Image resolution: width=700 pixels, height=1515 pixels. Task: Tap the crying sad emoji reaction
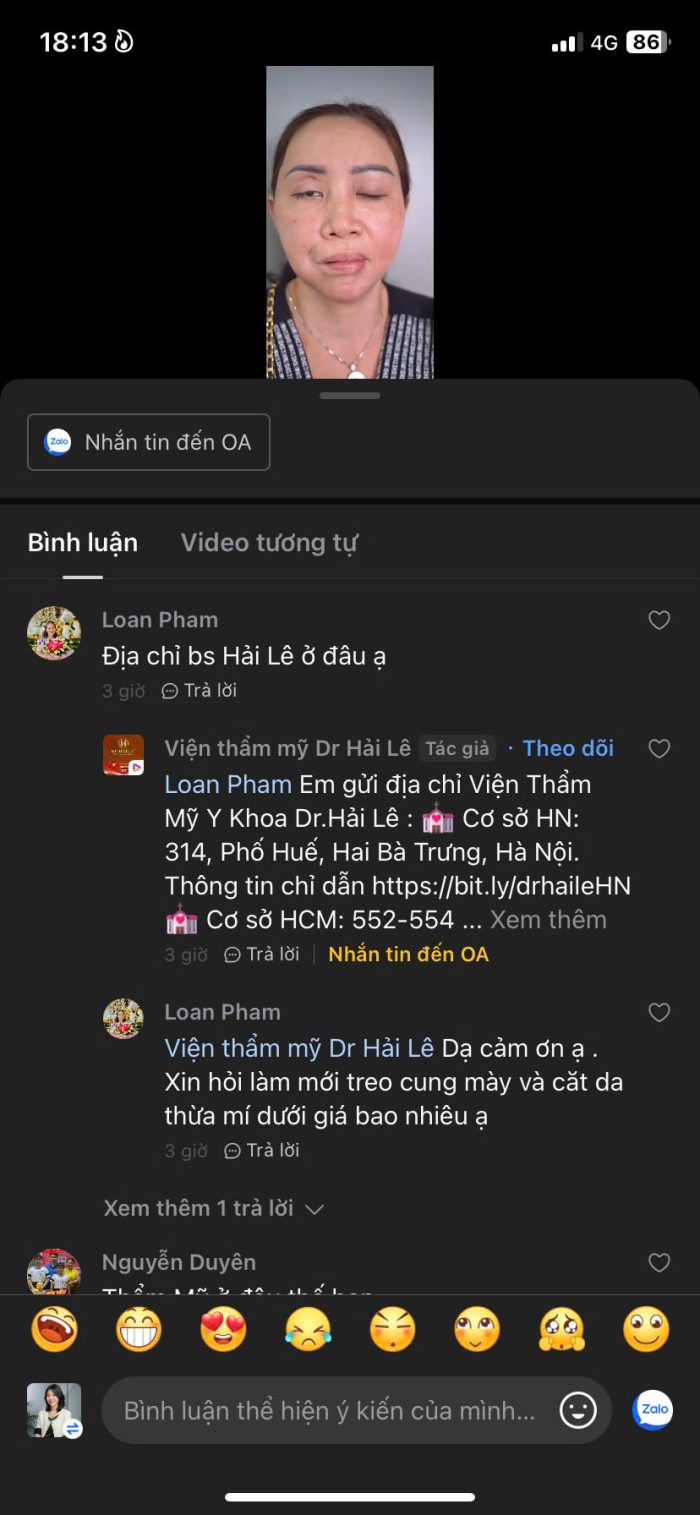308,1330
